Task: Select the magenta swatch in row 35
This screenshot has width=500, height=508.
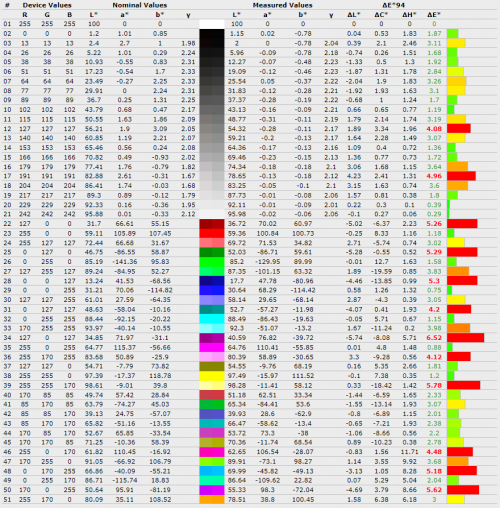Action: tap(212, 347)
